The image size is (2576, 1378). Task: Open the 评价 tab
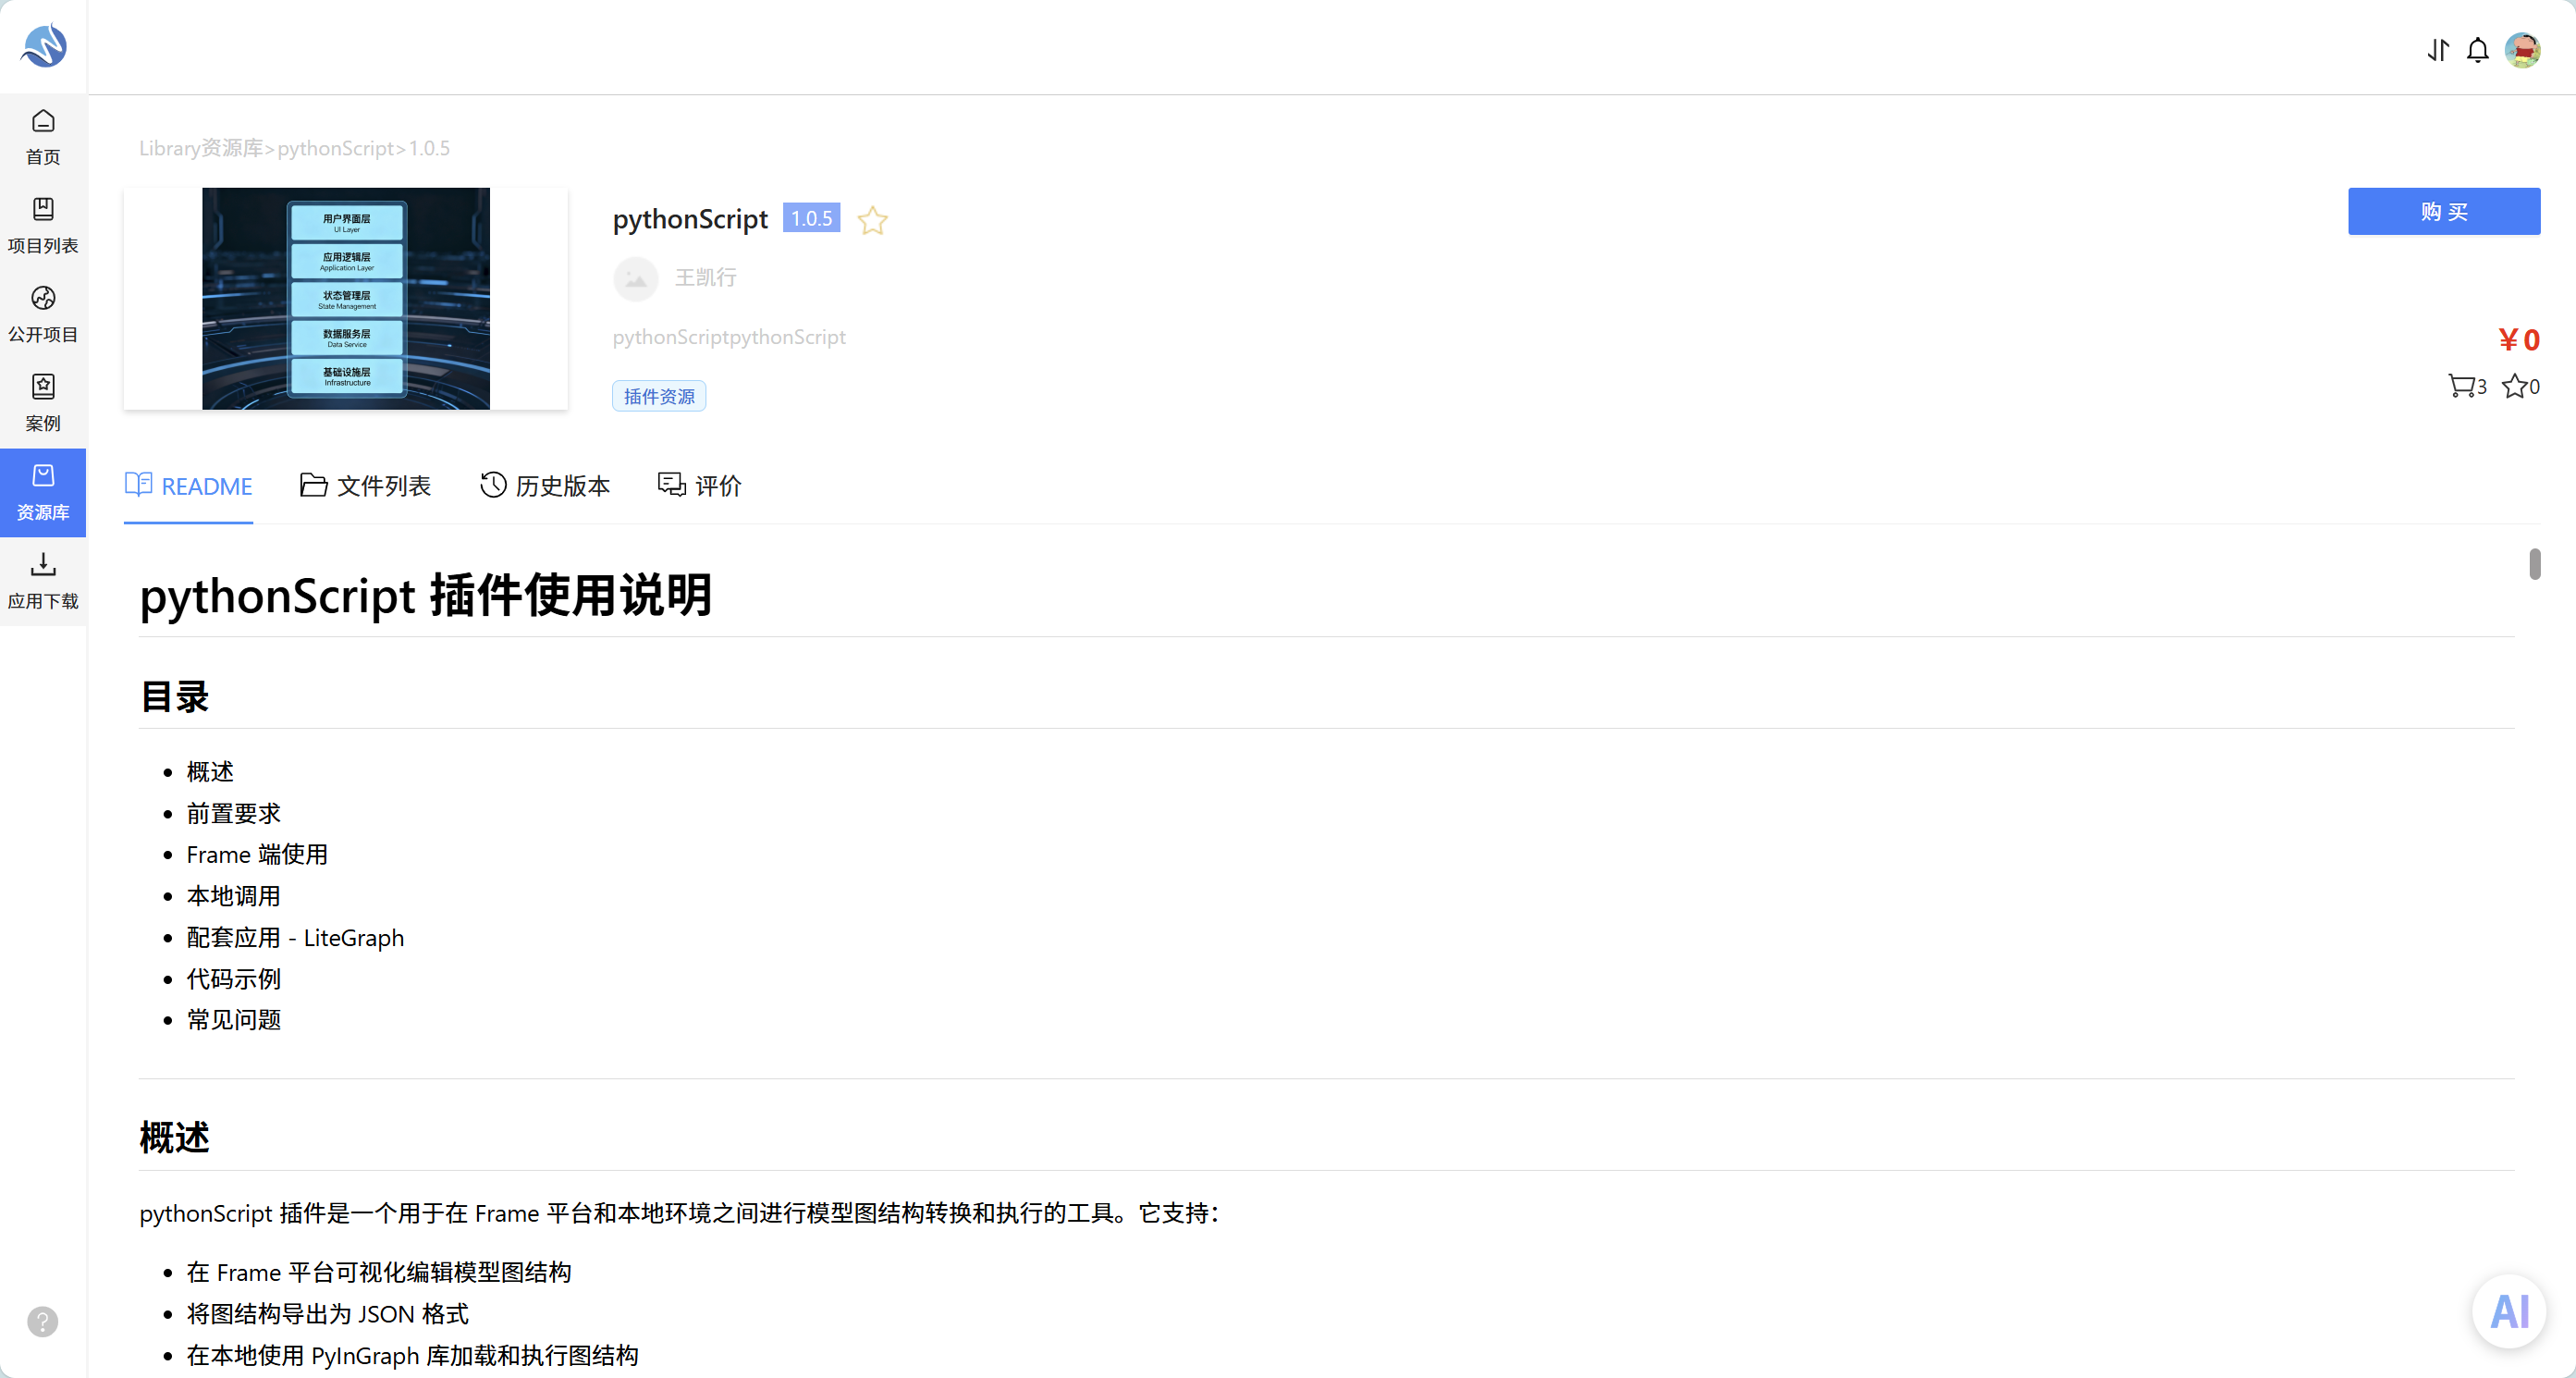(x=700, y=486)
